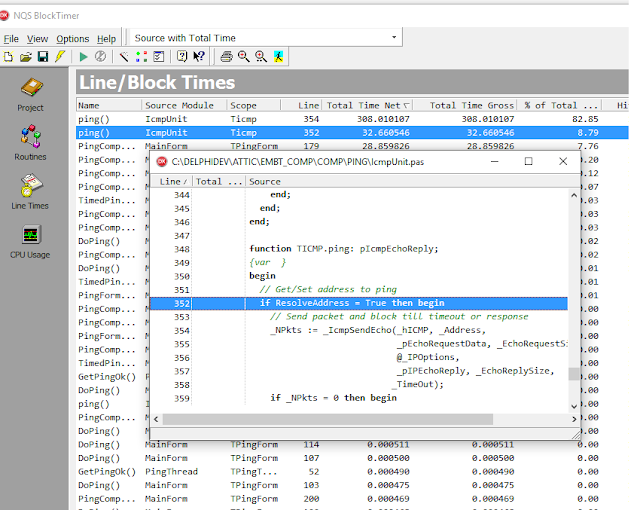Click the source window down scroll arrow

click(574, 406)
